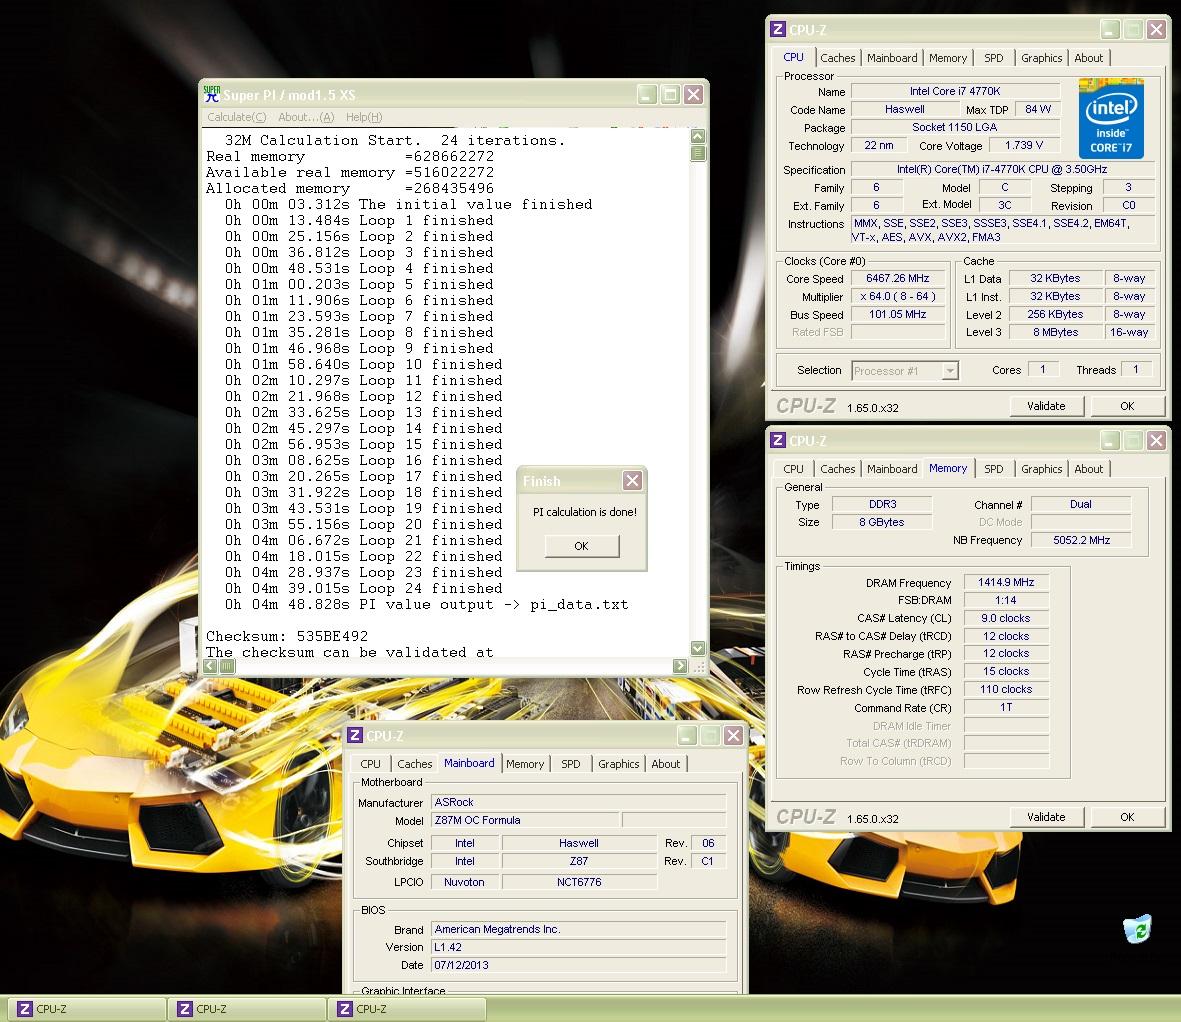This screenshot has height=1022, width=1181.
Task: Close the Finish dialog with its X button
Action: click(633, 480)
